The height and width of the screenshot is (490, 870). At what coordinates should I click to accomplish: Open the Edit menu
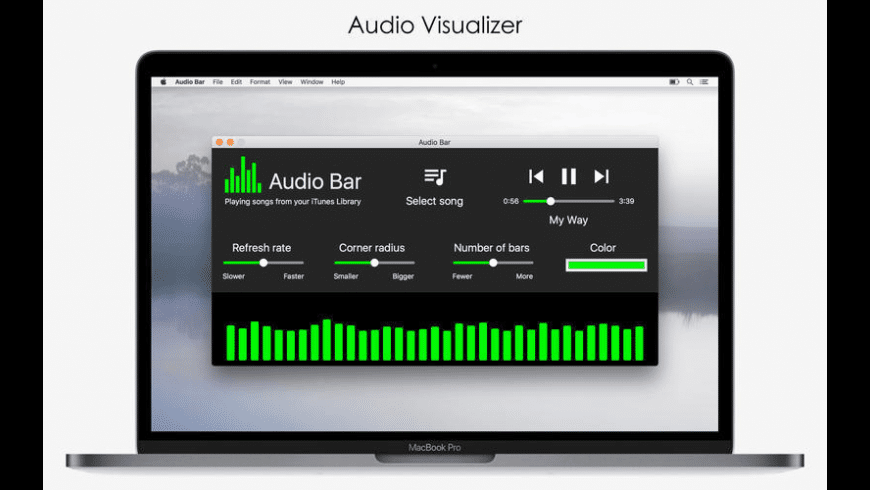(236, 82)
